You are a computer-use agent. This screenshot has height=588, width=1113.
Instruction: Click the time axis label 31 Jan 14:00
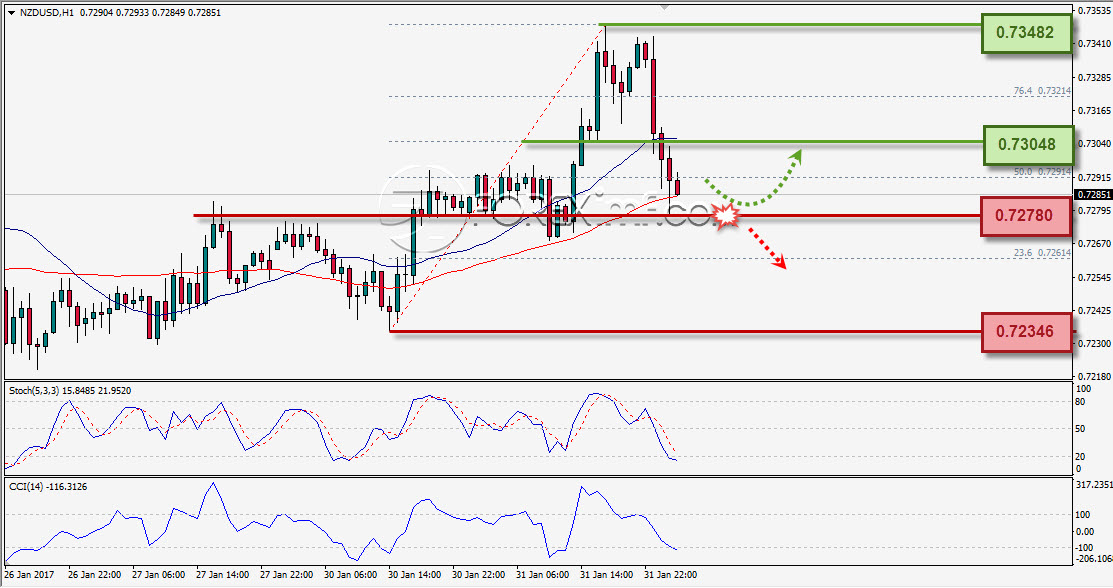point(606,575)
